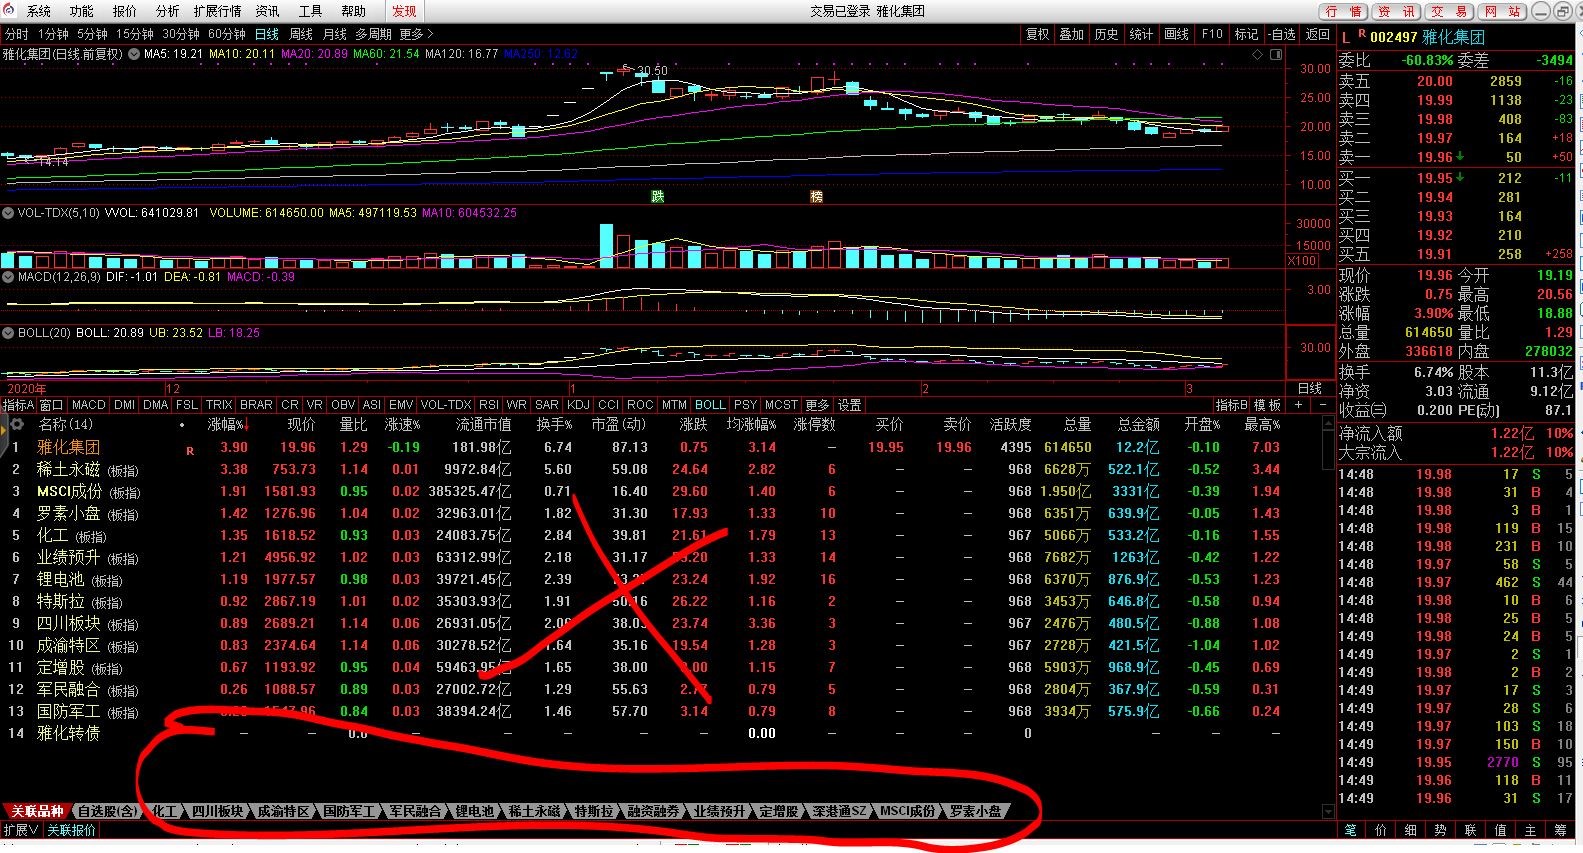The width and height of the screenshot is (1583, 853).
Task: Switch to 月线 period
Action: click(x=335, y=34)
